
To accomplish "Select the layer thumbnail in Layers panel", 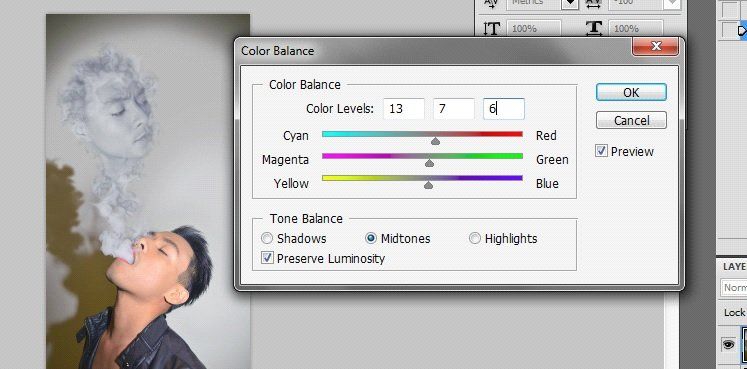I will pyautogui.click(x=744, y=344).
